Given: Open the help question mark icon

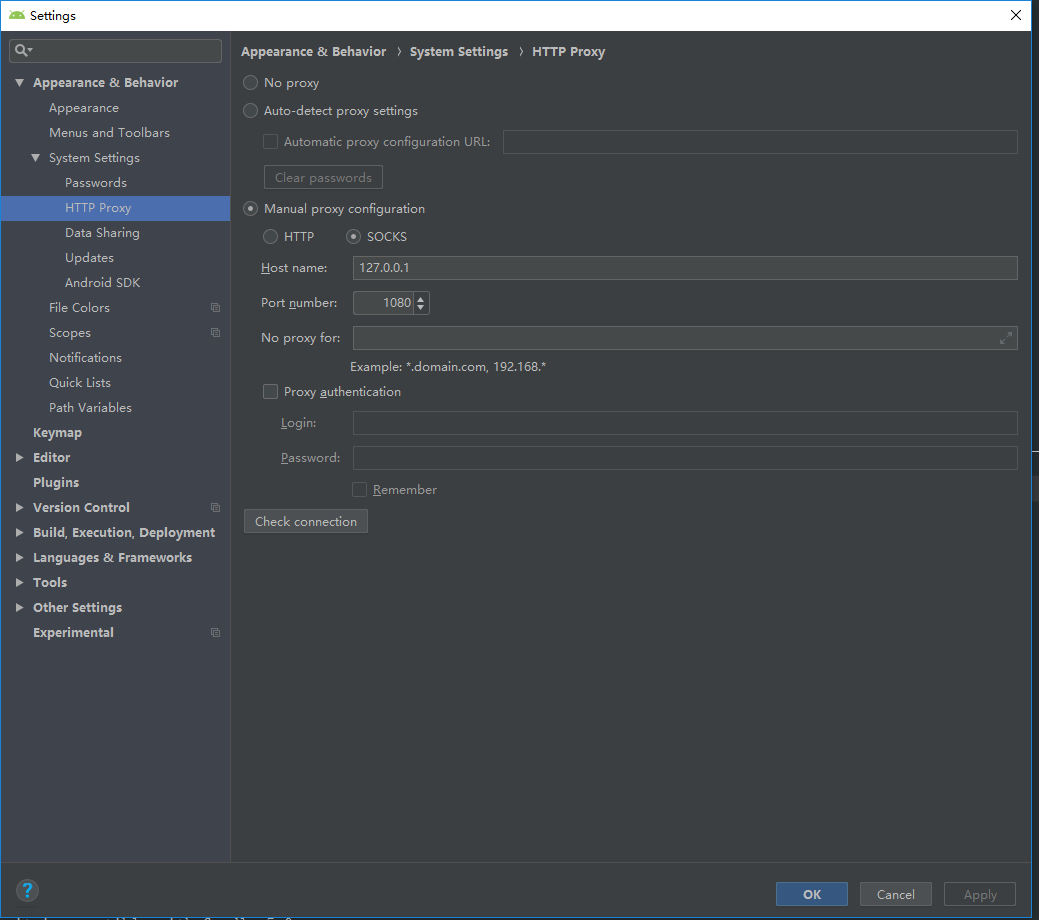Looking at the screenshot, I should pyautogui.click(x=27, y=890).
